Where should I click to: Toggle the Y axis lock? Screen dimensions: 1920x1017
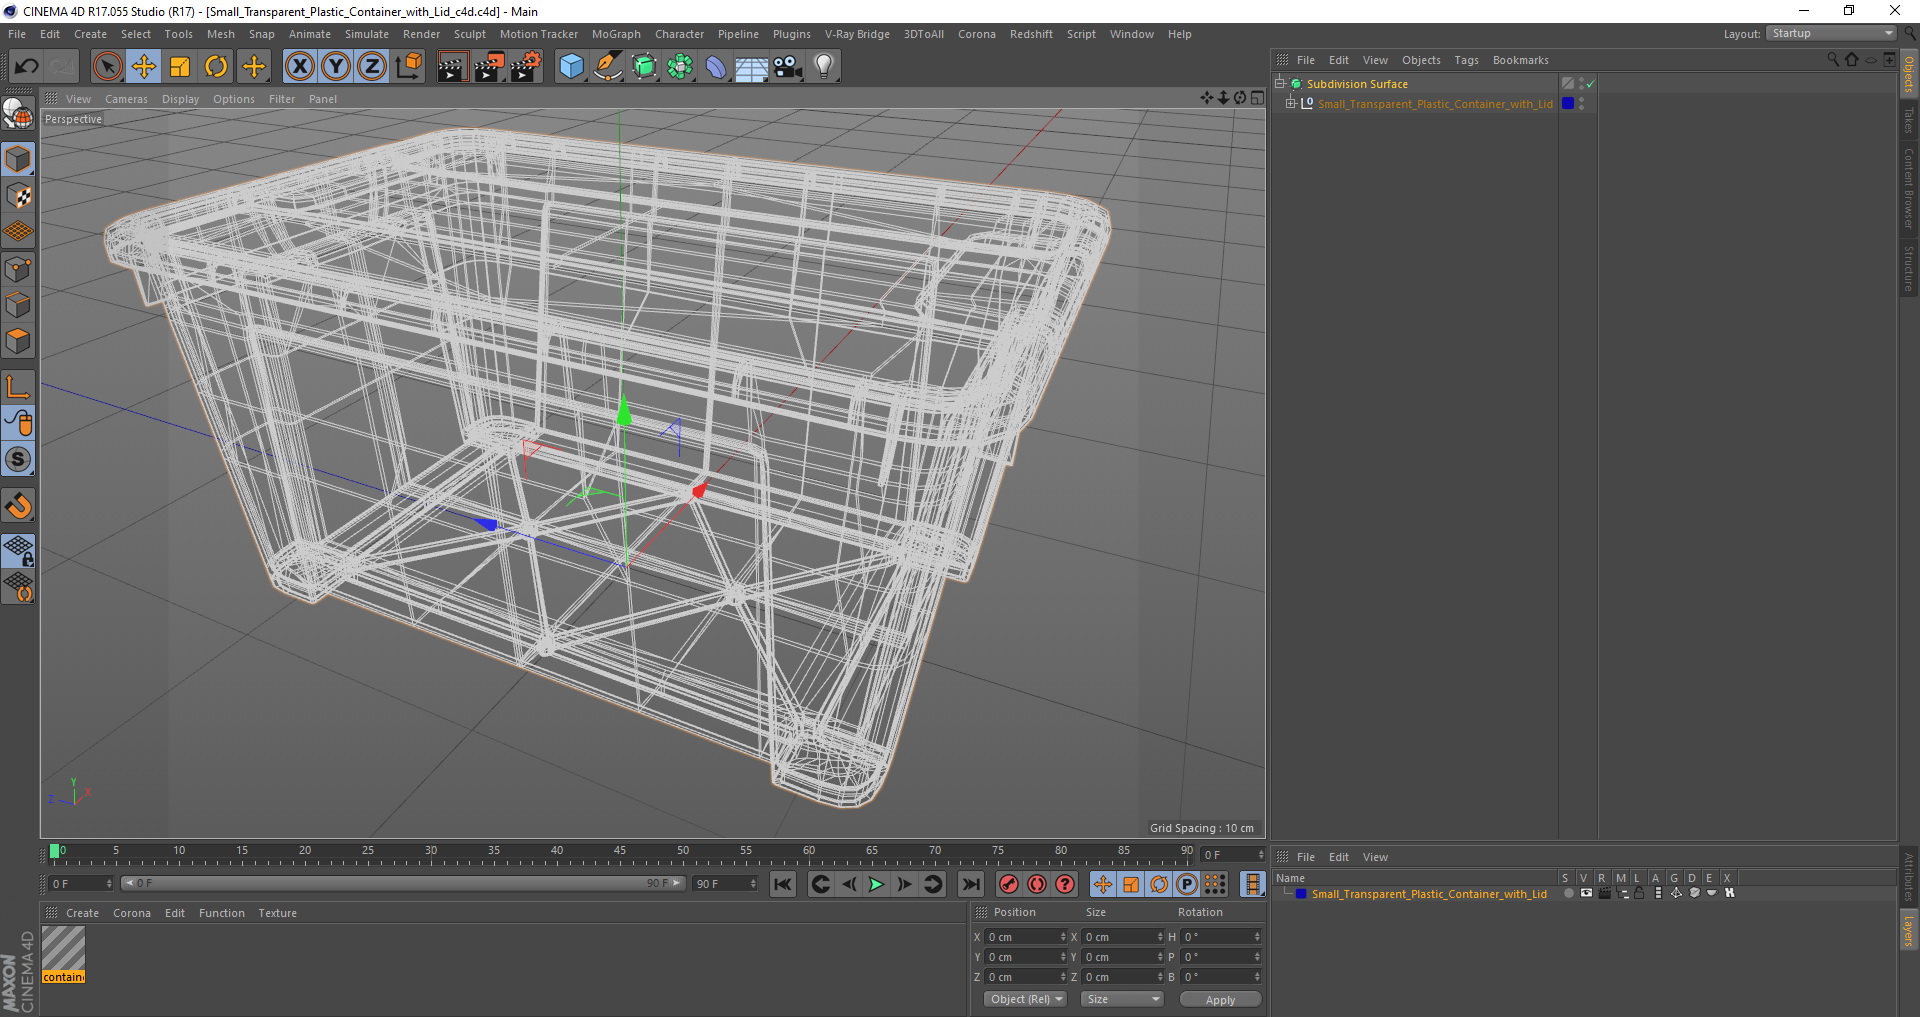click(336, 67)
